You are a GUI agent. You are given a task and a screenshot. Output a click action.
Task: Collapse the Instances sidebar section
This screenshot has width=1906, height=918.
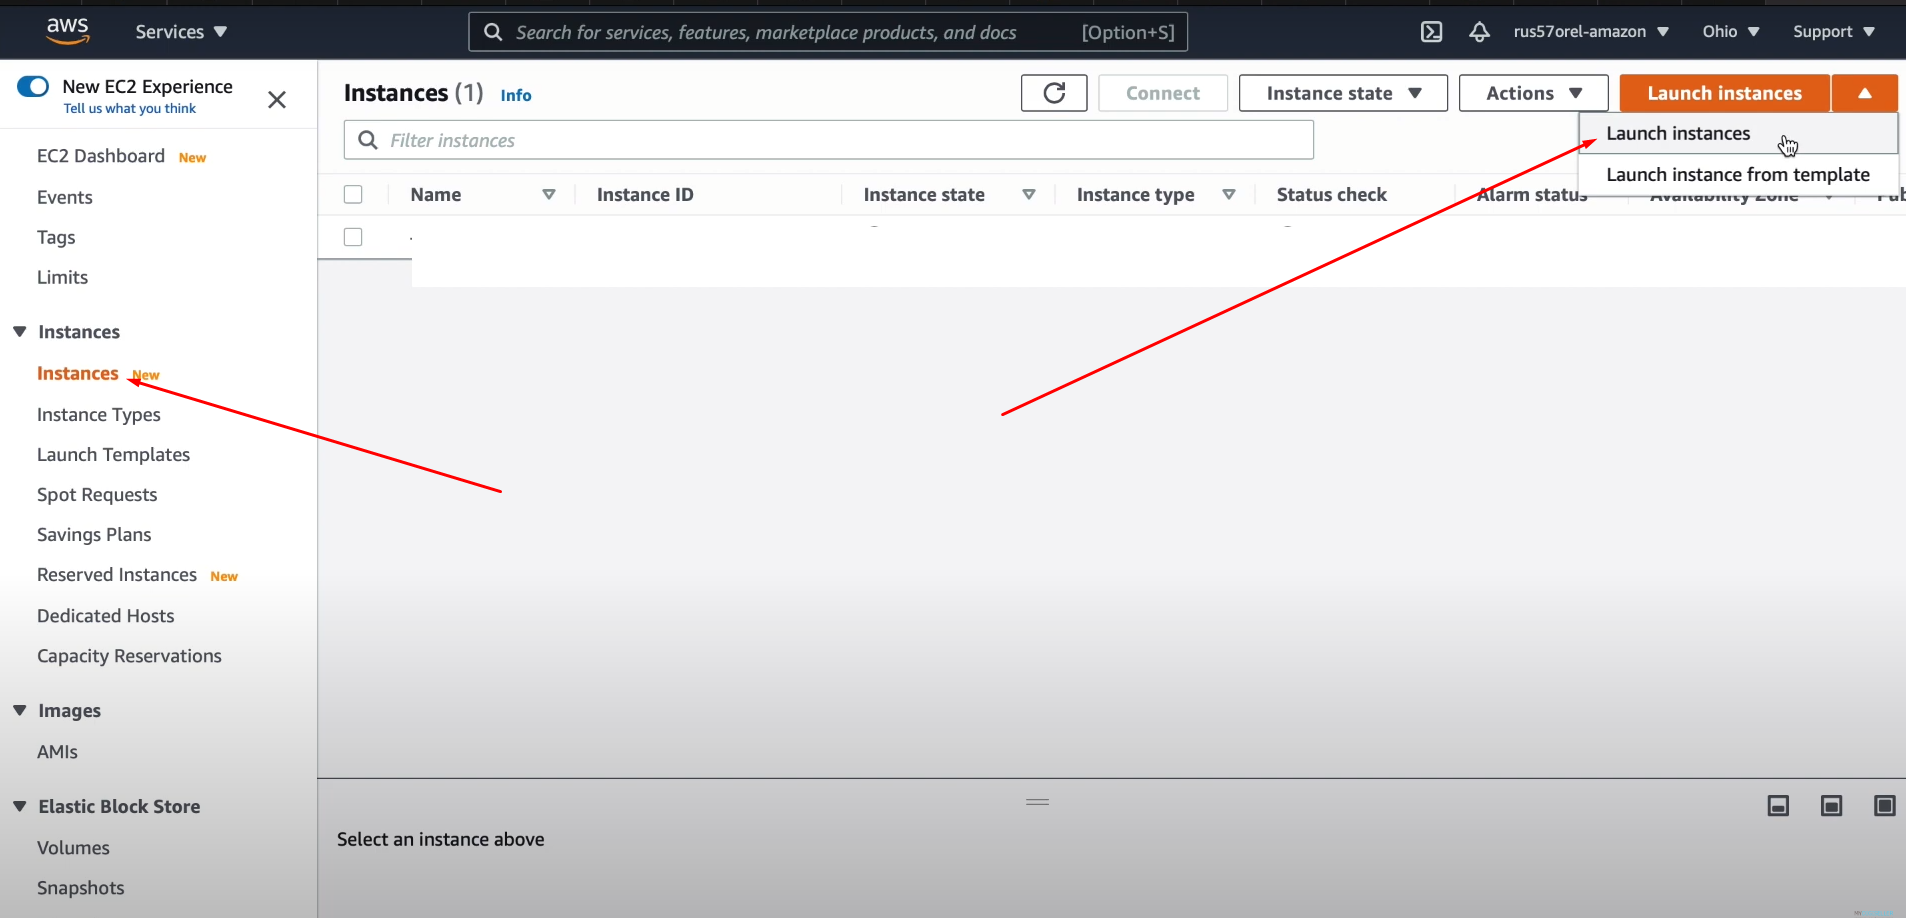tap(19, 331)
